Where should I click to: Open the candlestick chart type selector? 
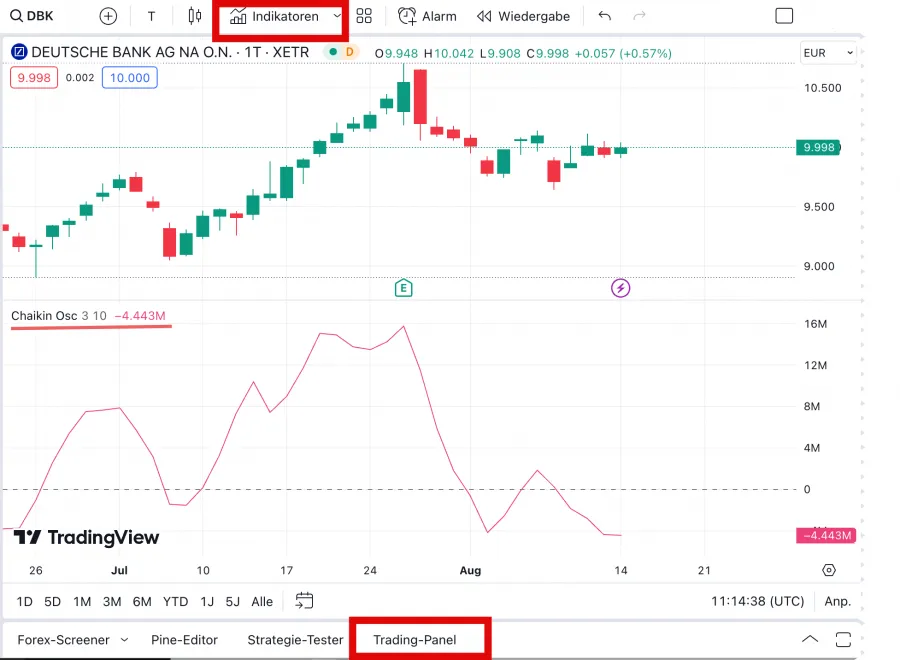193,16
